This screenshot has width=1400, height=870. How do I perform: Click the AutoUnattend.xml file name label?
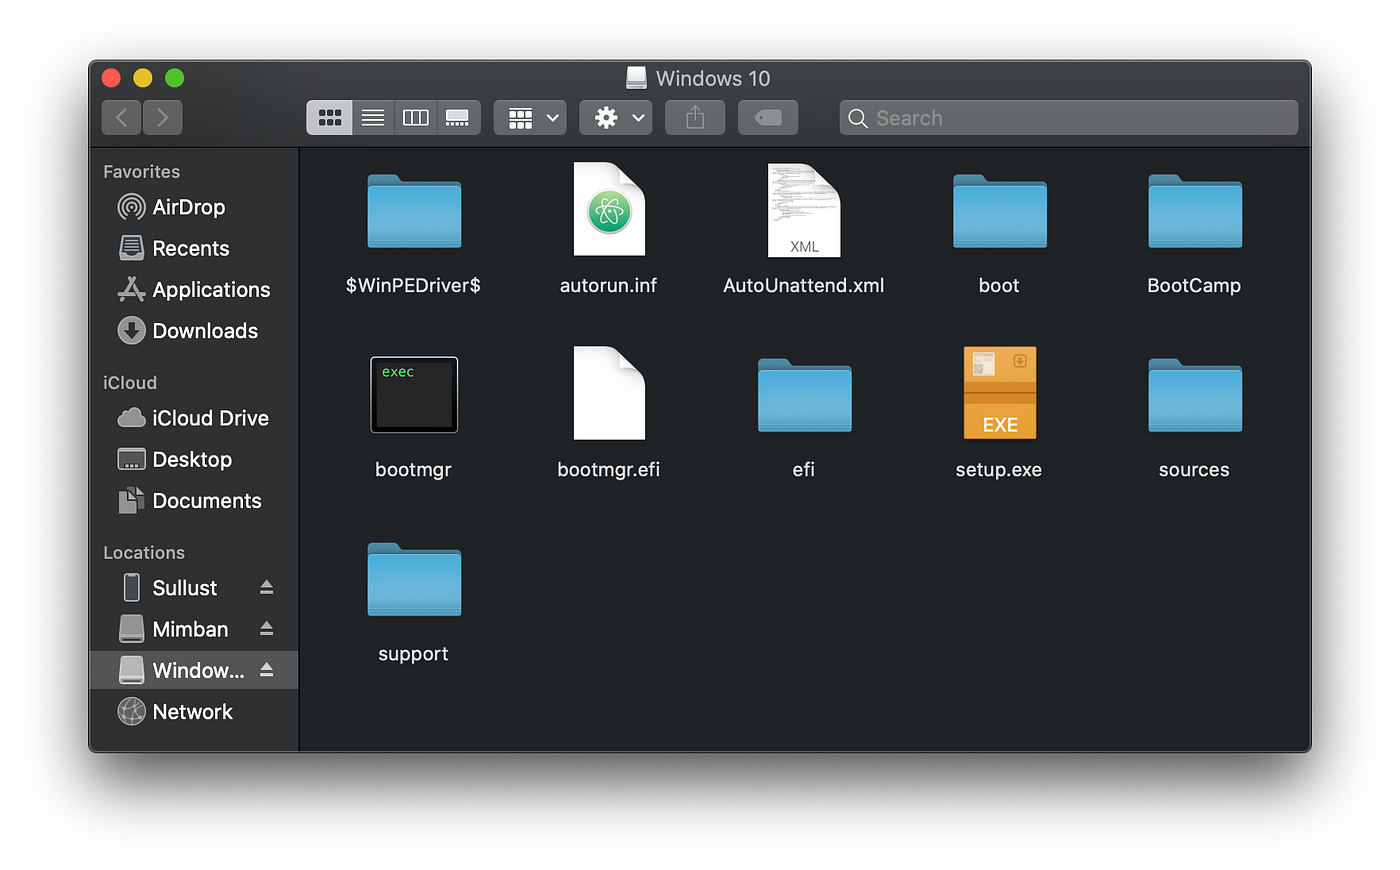[804, 285]
